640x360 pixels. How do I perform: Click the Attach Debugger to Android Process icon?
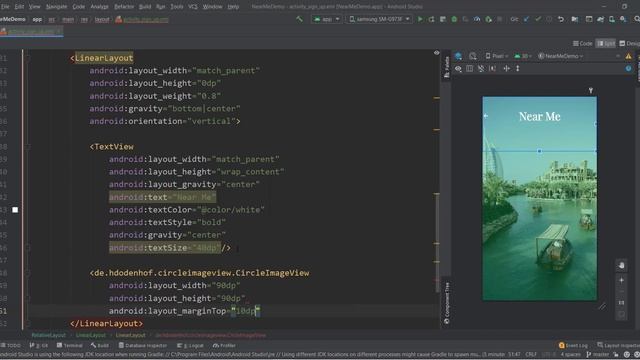(488, 19)
